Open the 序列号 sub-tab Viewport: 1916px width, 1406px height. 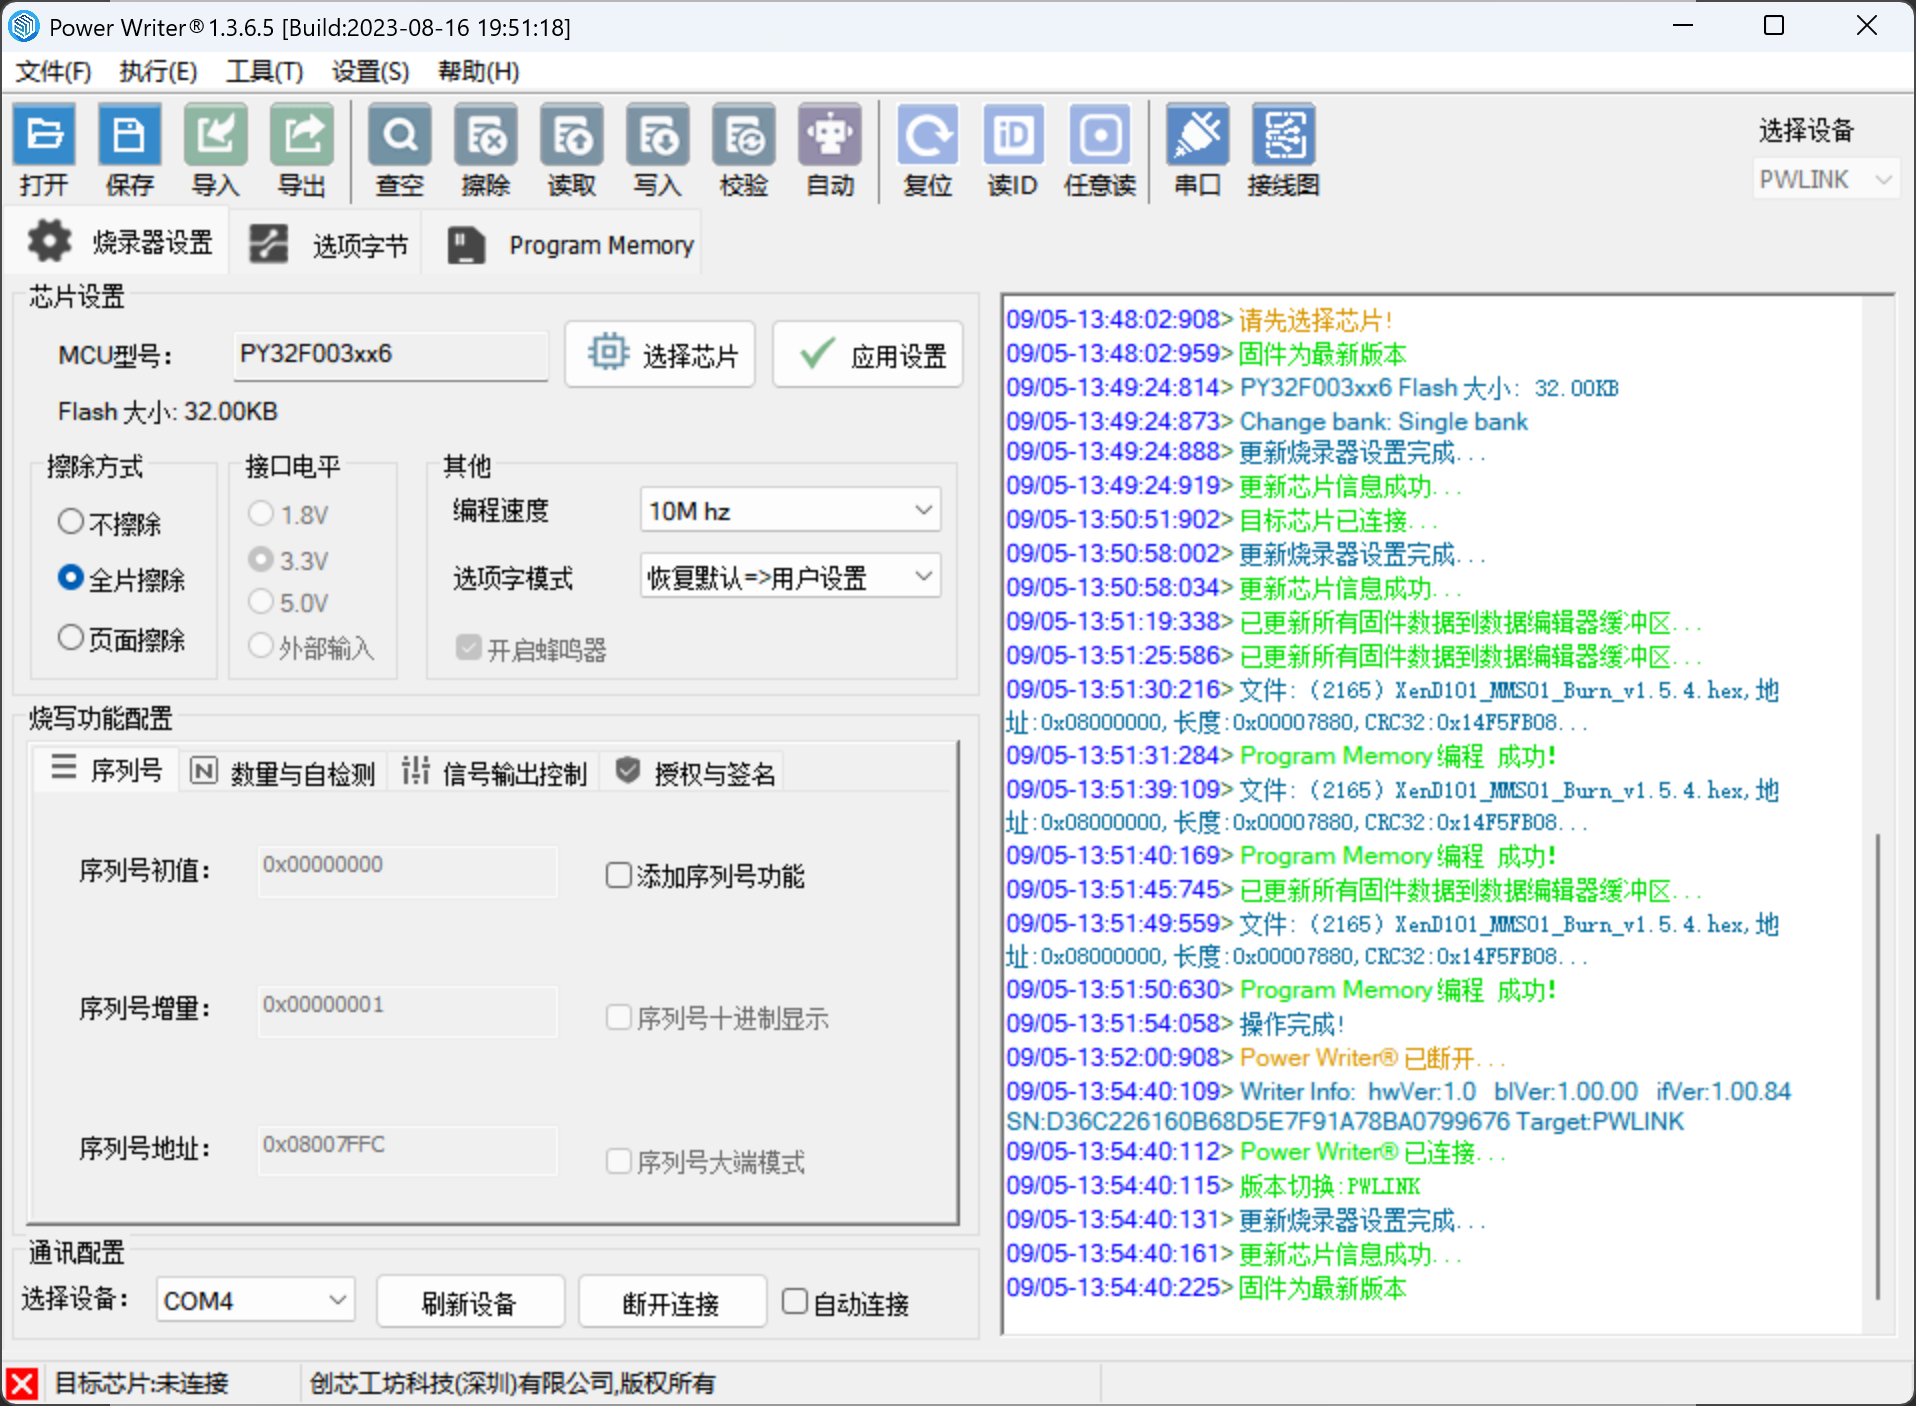point(106,770)
